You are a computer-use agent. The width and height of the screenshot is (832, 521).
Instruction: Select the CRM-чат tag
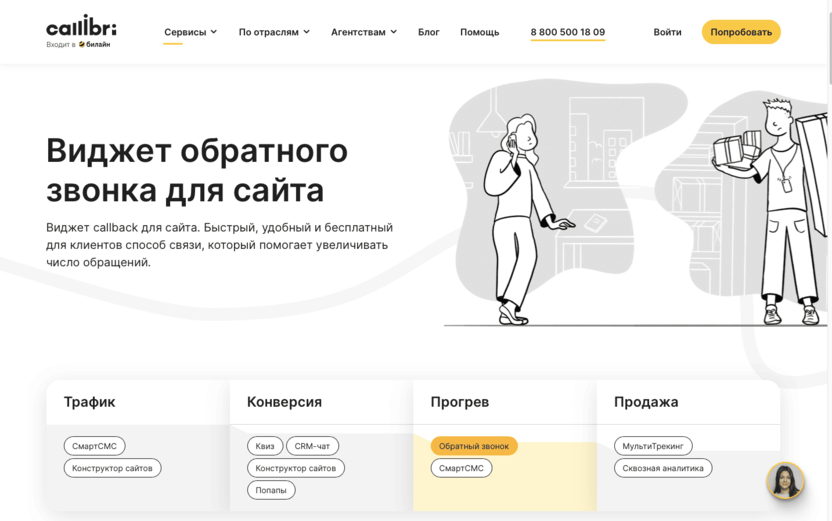pos(312,446)
